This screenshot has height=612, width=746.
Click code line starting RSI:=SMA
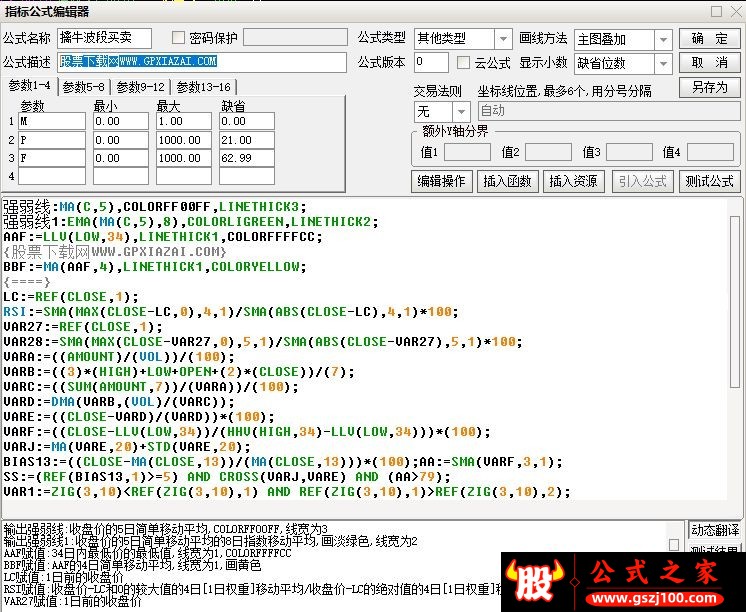point(231,312)
